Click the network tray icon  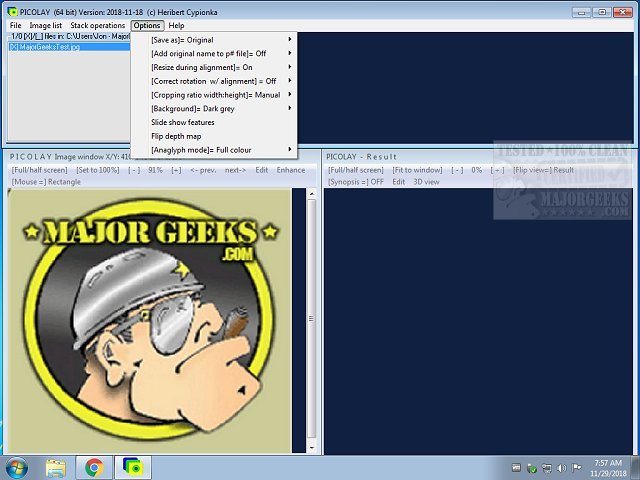(547, 468)
